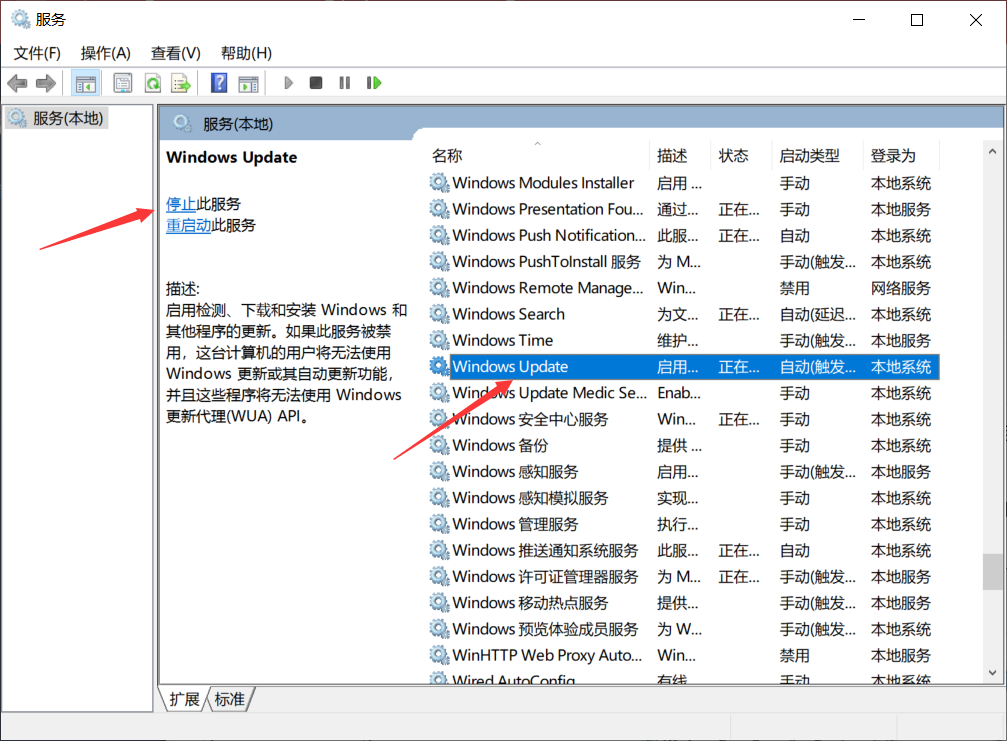Viewport: 1007px width, 741px height.
Task: Select the Windows 许可证管理器服务 row
Action: [683, 577]
